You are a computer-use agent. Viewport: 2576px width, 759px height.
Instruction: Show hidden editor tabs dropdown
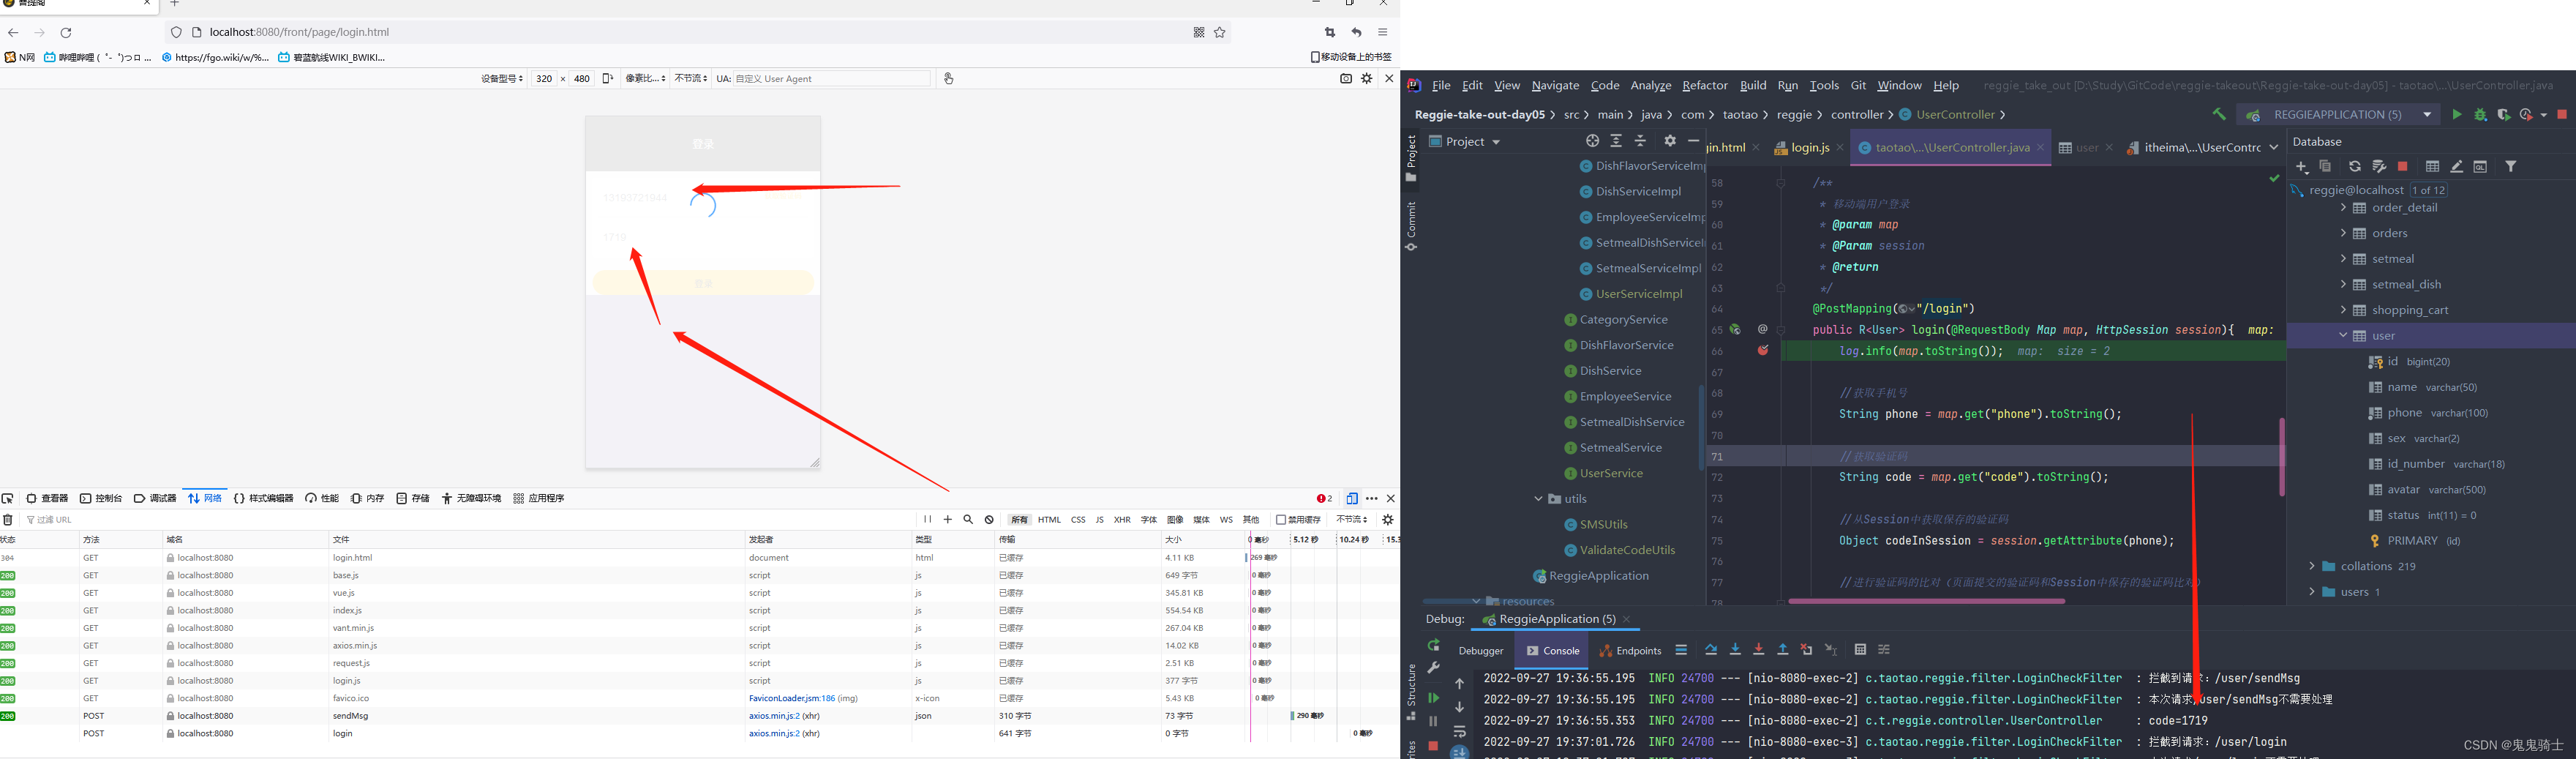point(2273,147)
